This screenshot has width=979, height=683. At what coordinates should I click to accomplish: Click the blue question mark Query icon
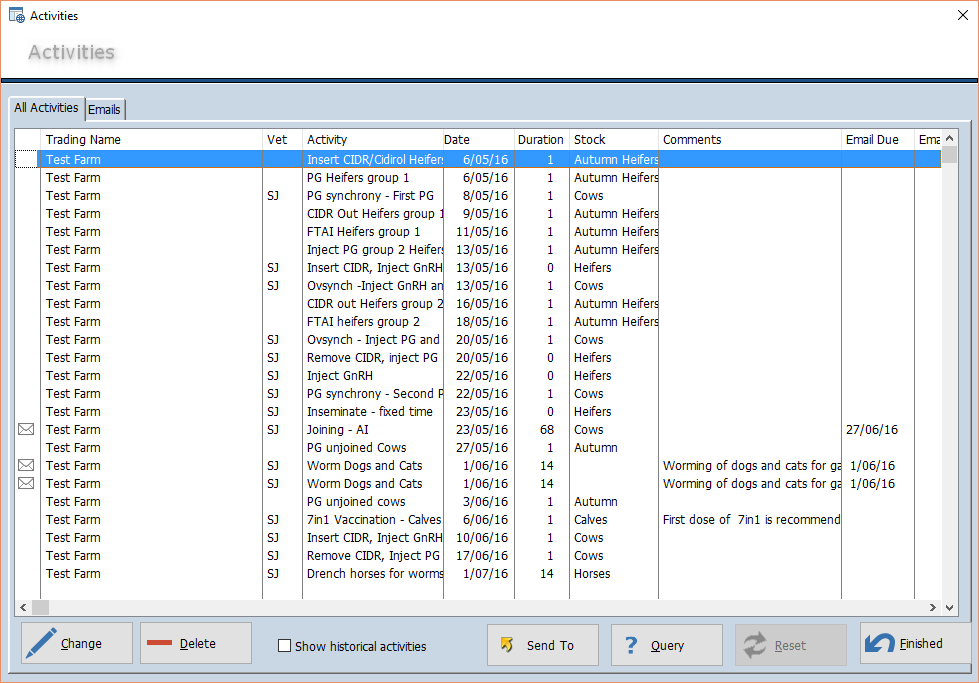click(631, 645)
